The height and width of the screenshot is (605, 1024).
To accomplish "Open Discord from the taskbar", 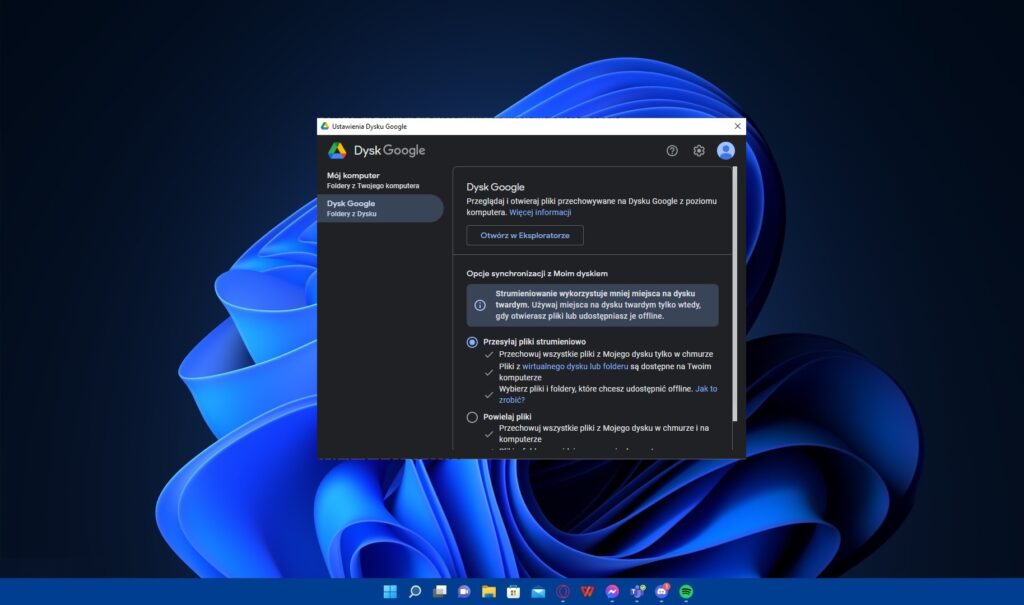I will click(x=662, y=592).
